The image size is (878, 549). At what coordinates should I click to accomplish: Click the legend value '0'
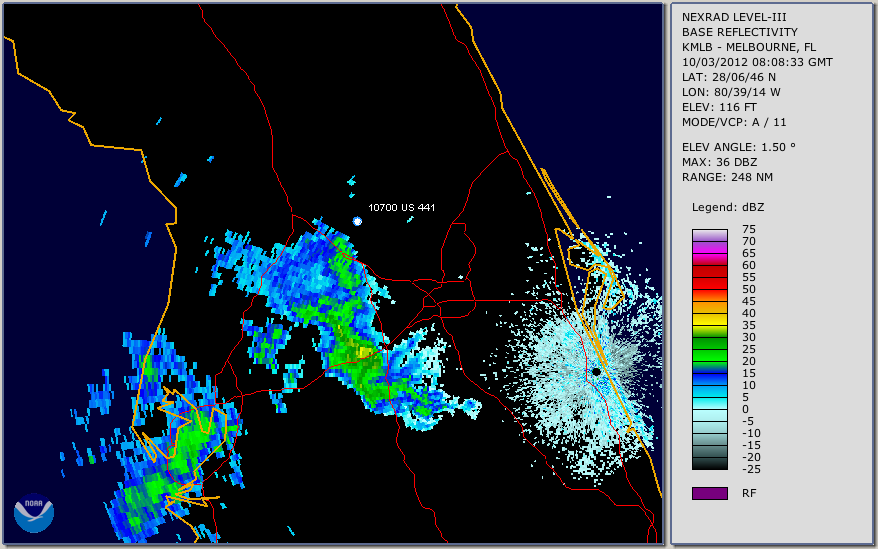(x=745, y=410)
